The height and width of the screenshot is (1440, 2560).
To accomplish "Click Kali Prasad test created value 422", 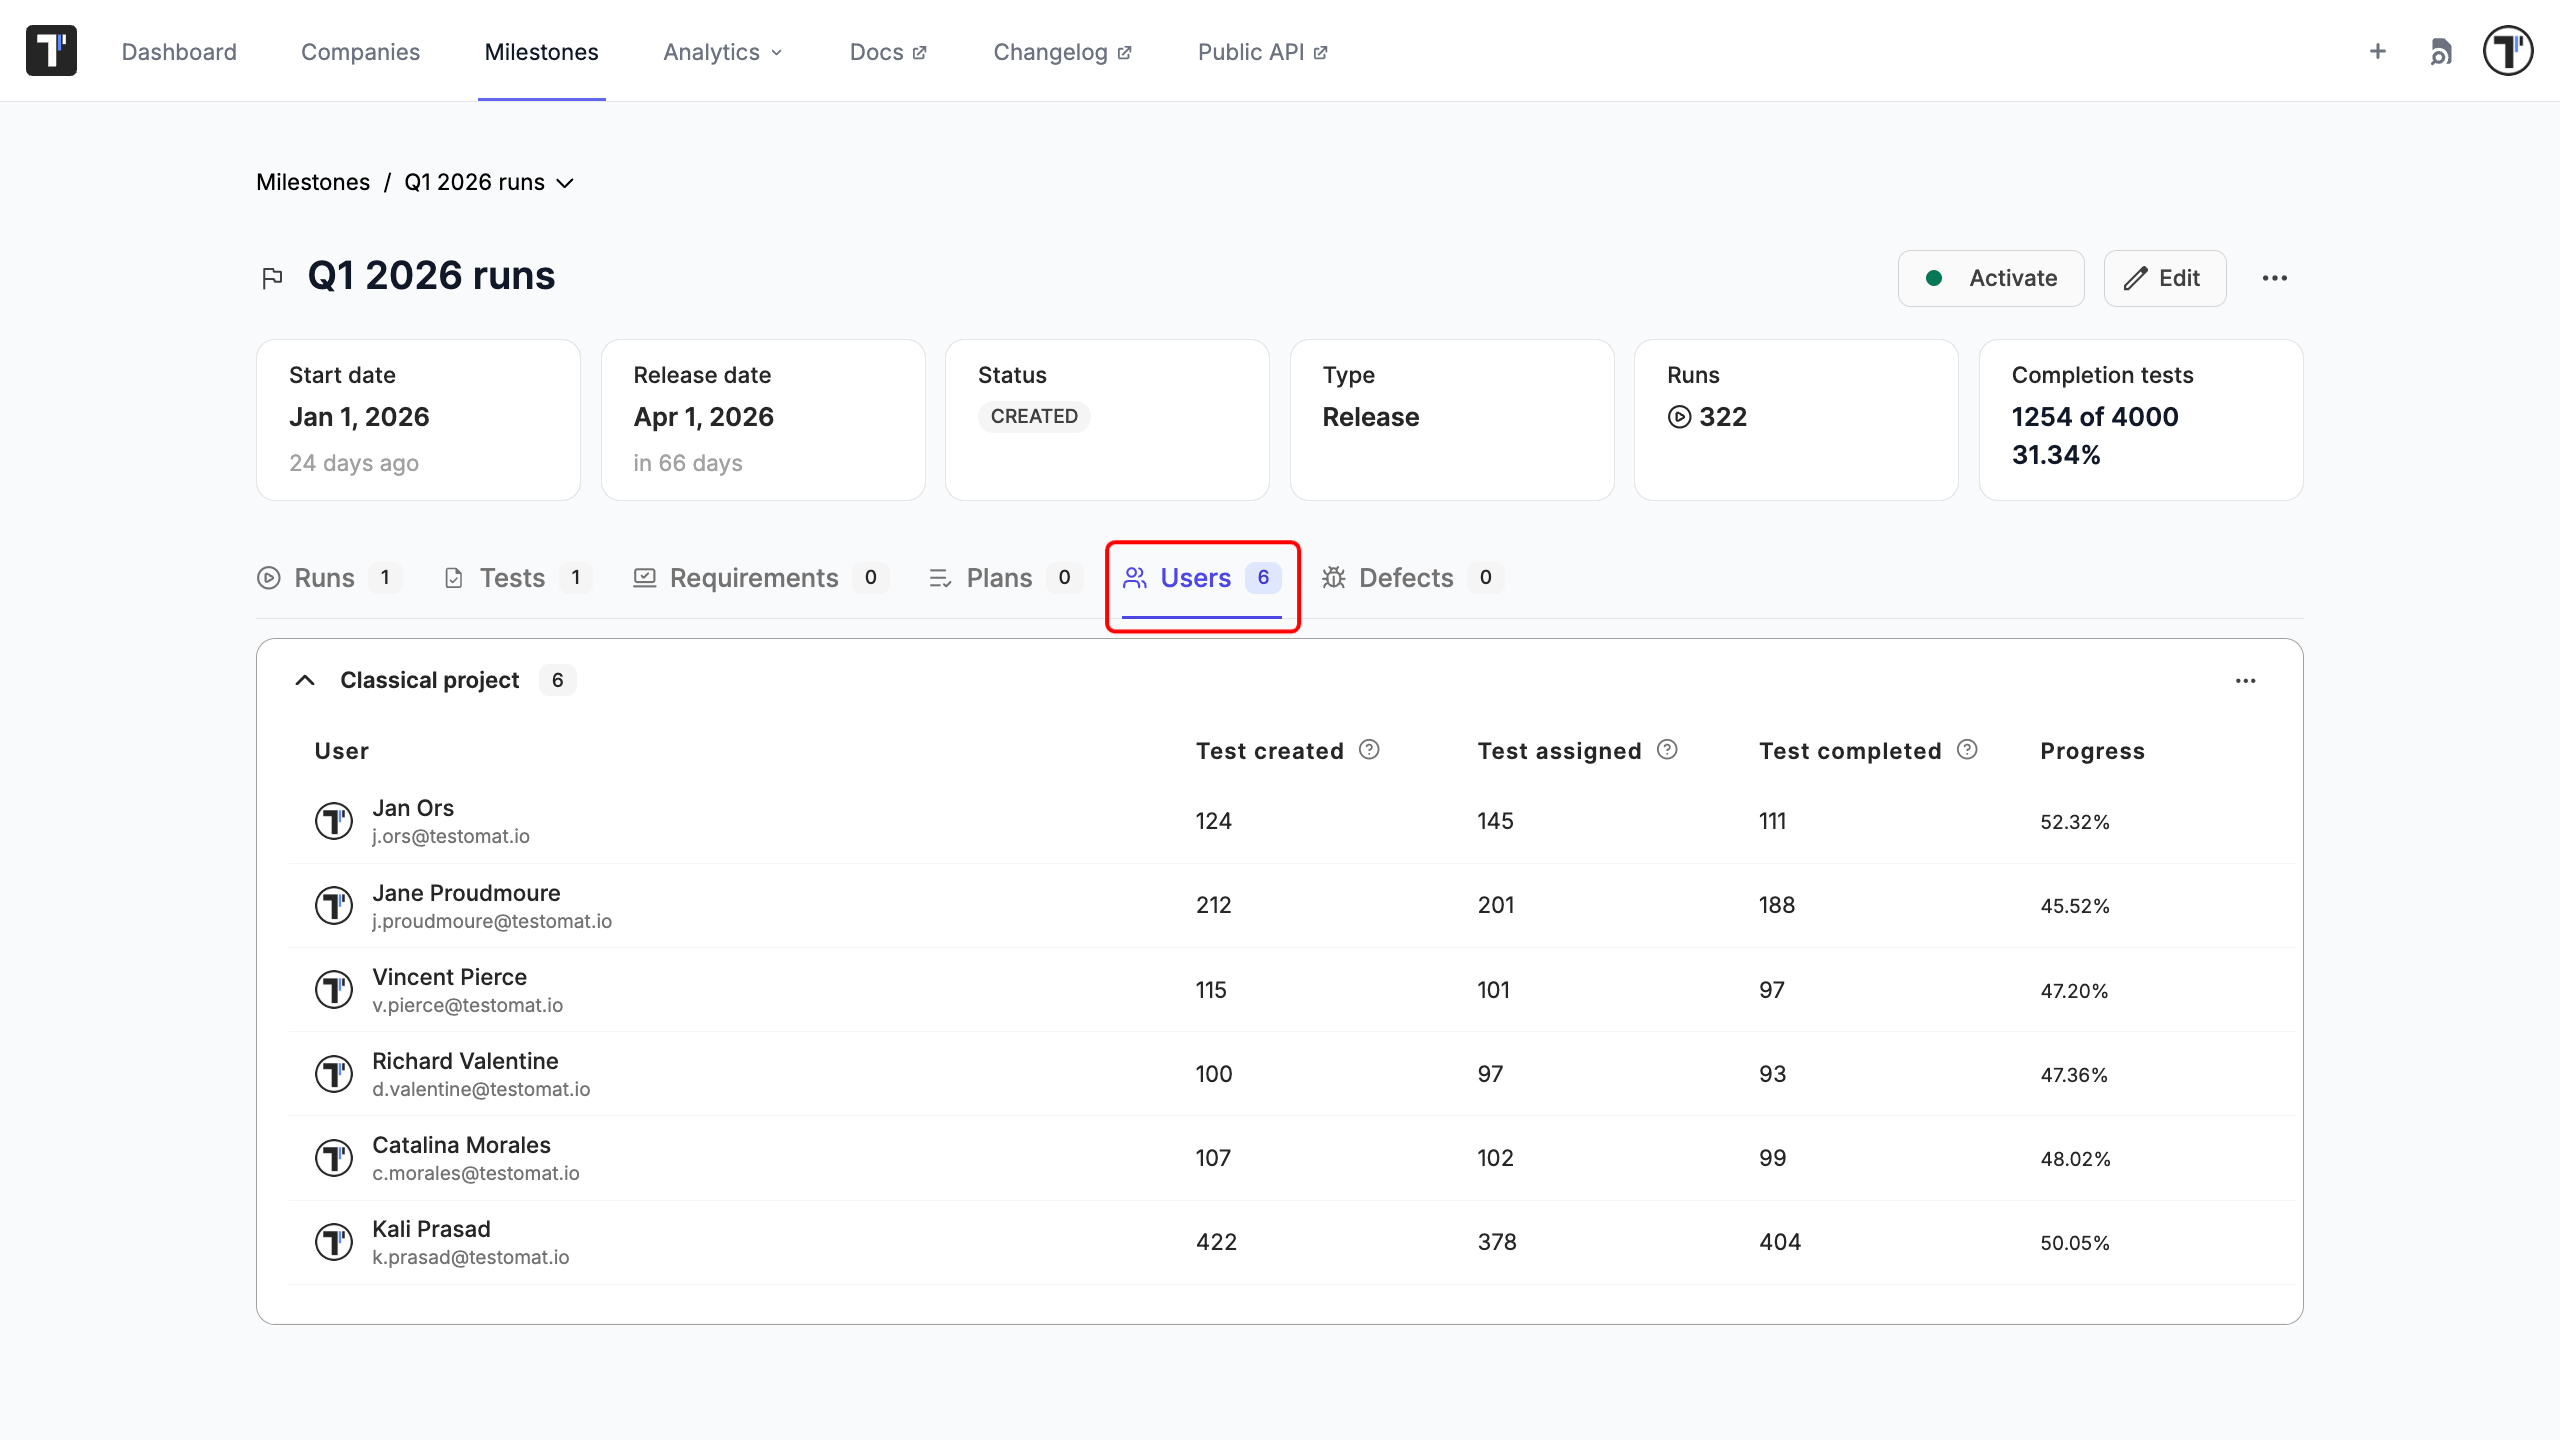I will [1216, 1242].
